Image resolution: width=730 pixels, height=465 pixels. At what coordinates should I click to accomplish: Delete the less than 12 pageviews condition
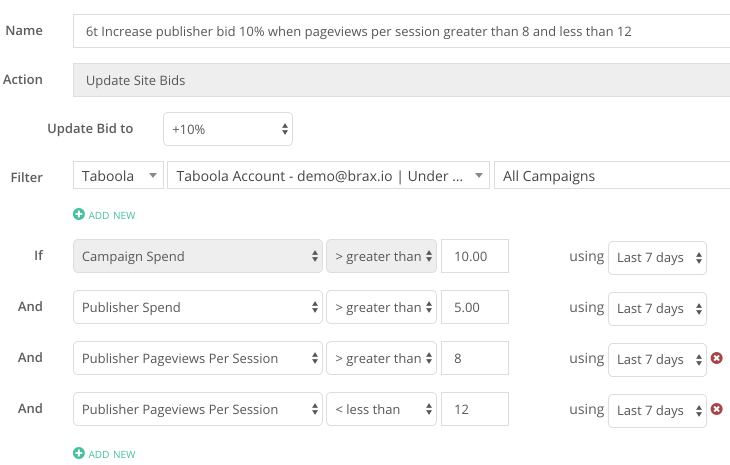pos(716,409)
